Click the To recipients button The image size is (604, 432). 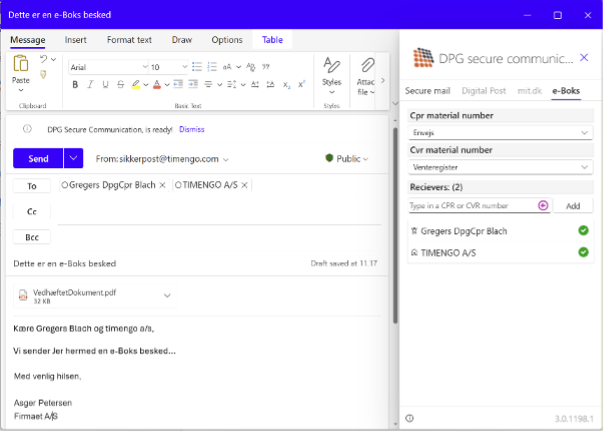click(32, 186)
